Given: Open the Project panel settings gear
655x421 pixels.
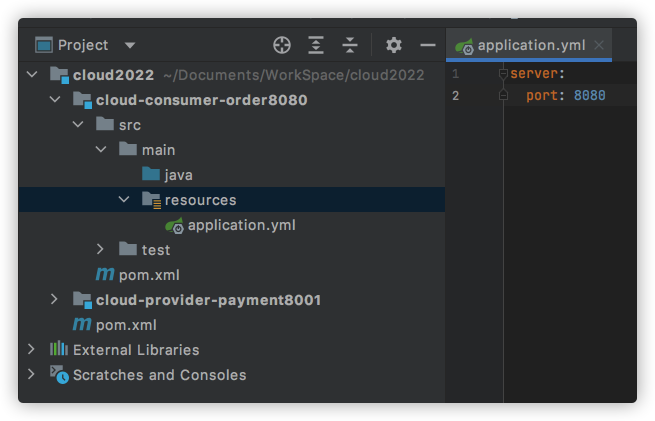Looking at the screenshot, I should [x=394, y=45].
